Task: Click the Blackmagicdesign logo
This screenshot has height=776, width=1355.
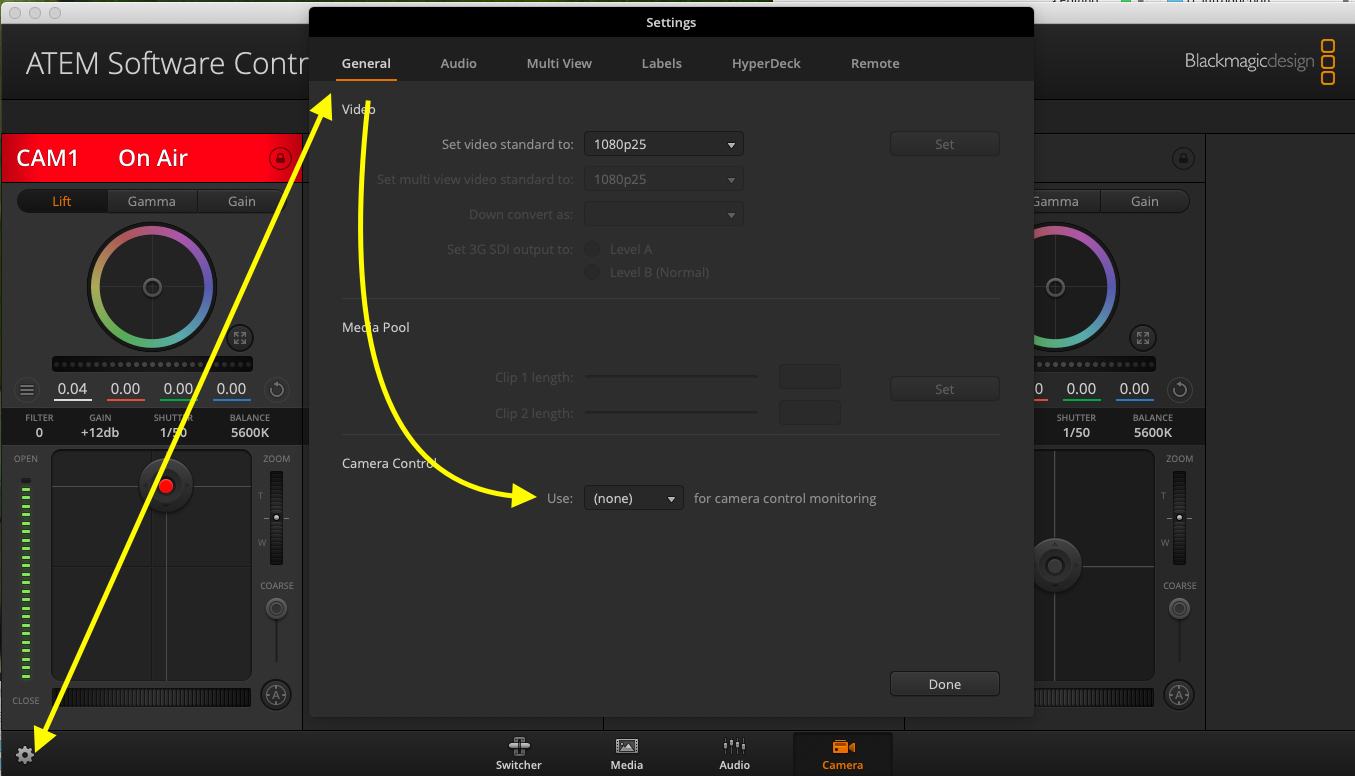Action: tap(1259, 62)
